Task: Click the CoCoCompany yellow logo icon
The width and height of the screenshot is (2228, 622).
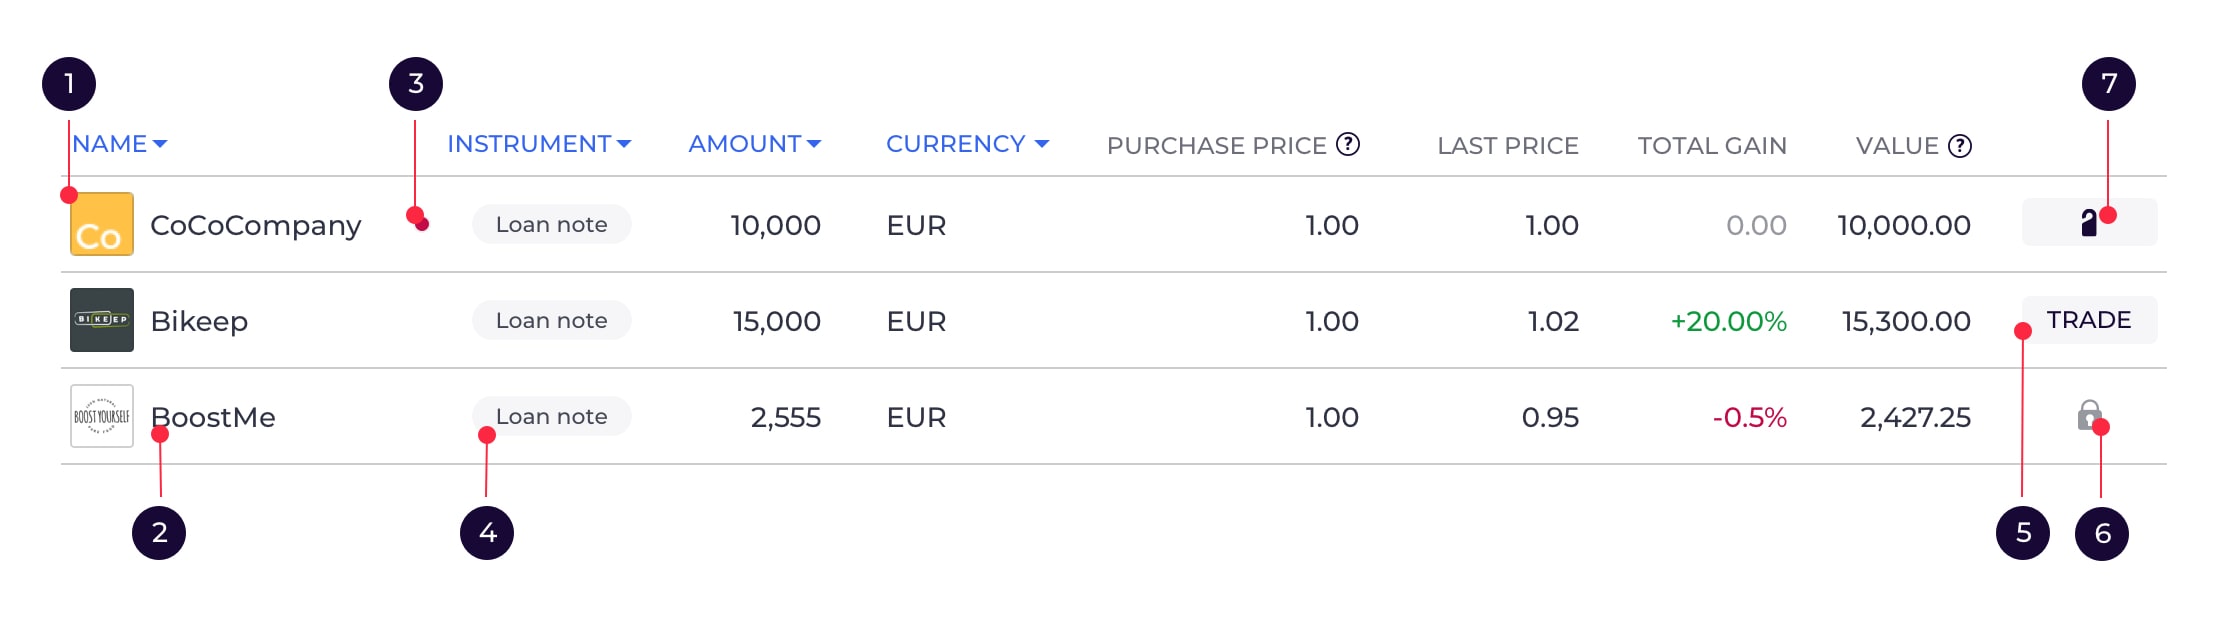Action: pos(102,224)
